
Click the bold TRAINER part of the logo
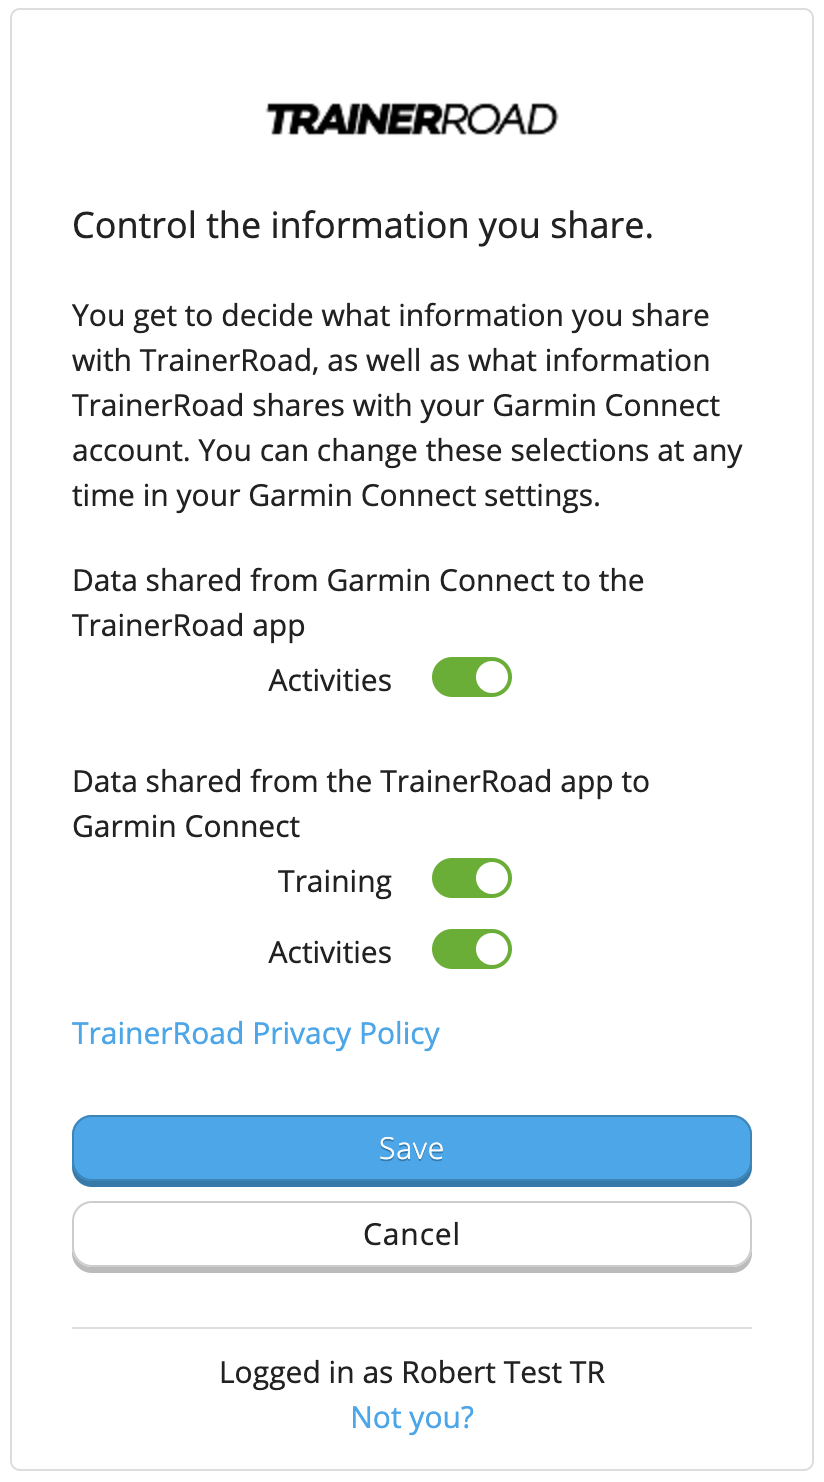(x=353, y=120)
